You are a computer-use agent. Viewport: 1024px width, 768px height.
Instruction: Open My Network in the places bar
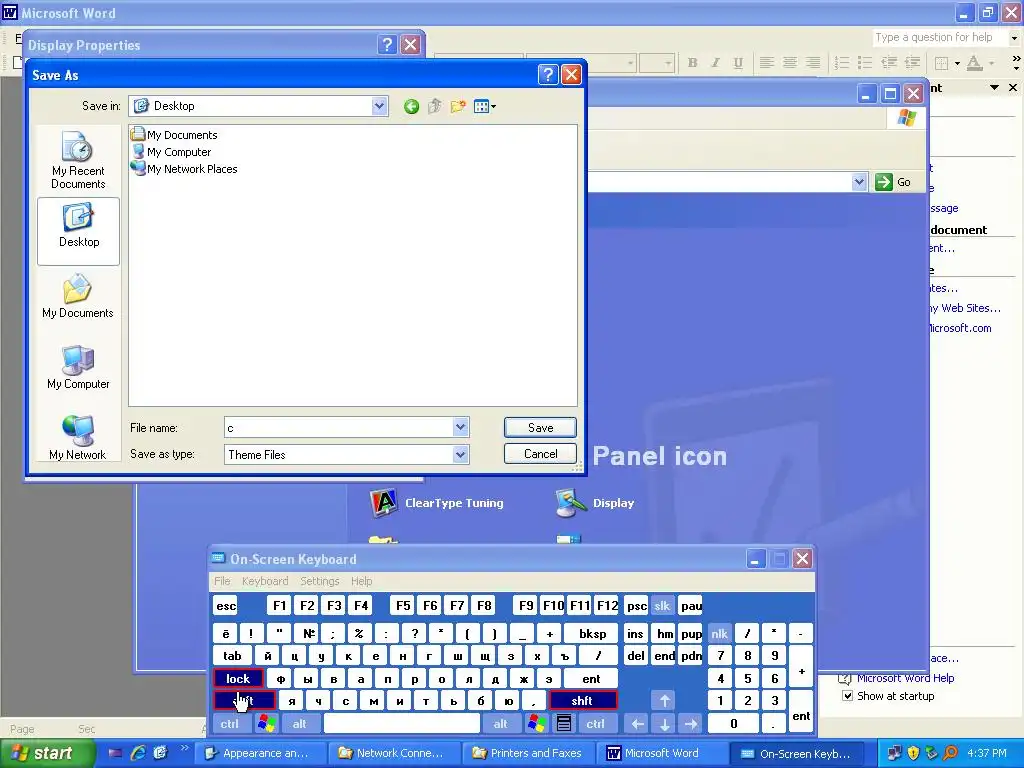[x=78, y=438]
